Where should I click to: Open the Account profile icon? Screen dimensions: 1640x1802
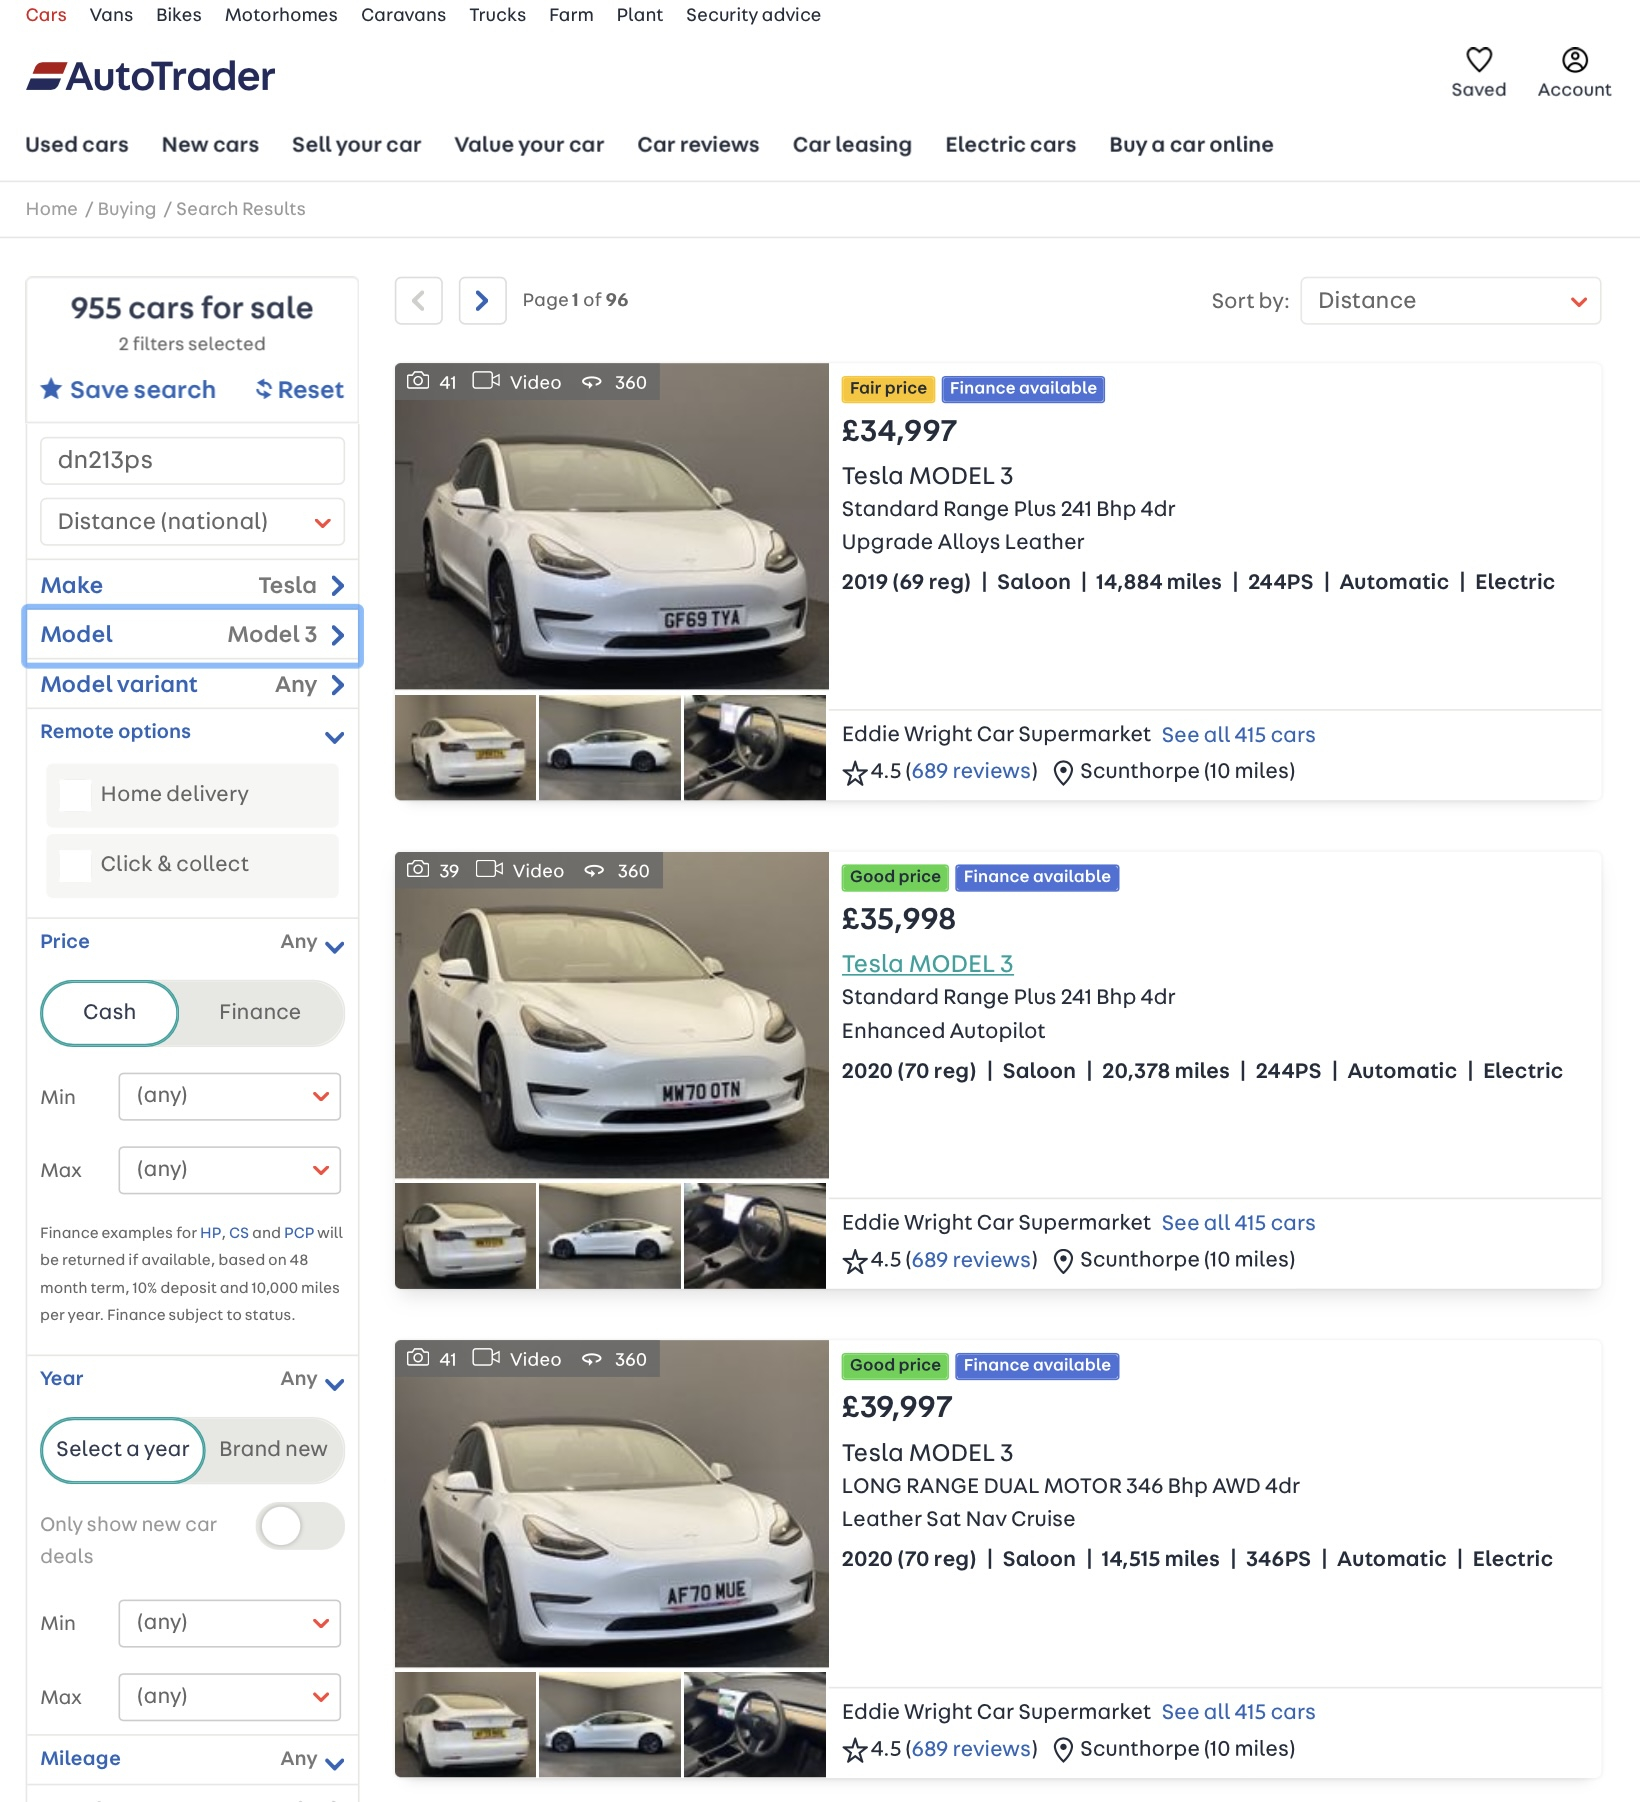pos(1574,60)
